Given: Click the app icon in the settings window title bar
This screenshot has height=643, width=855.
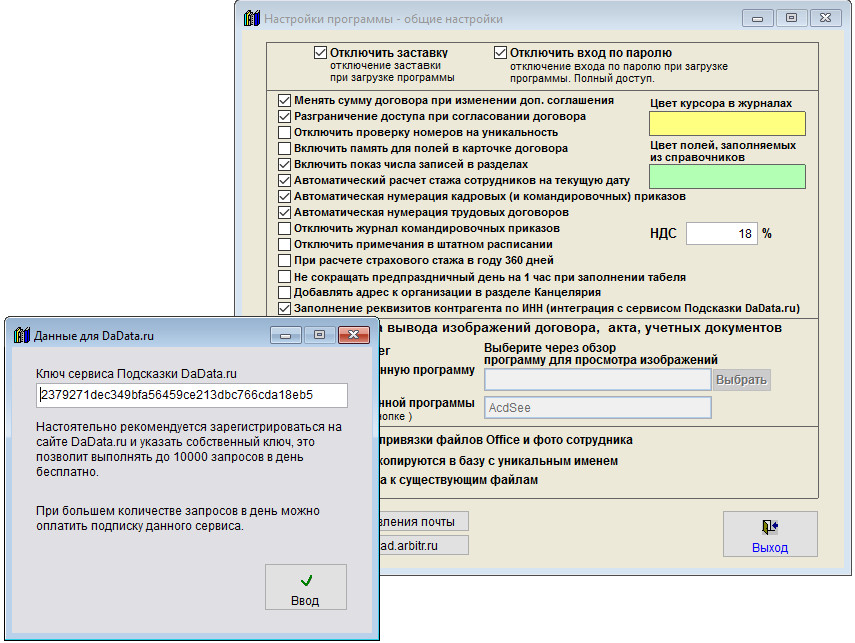Looking at the screenshot, I should pos(252,18).
